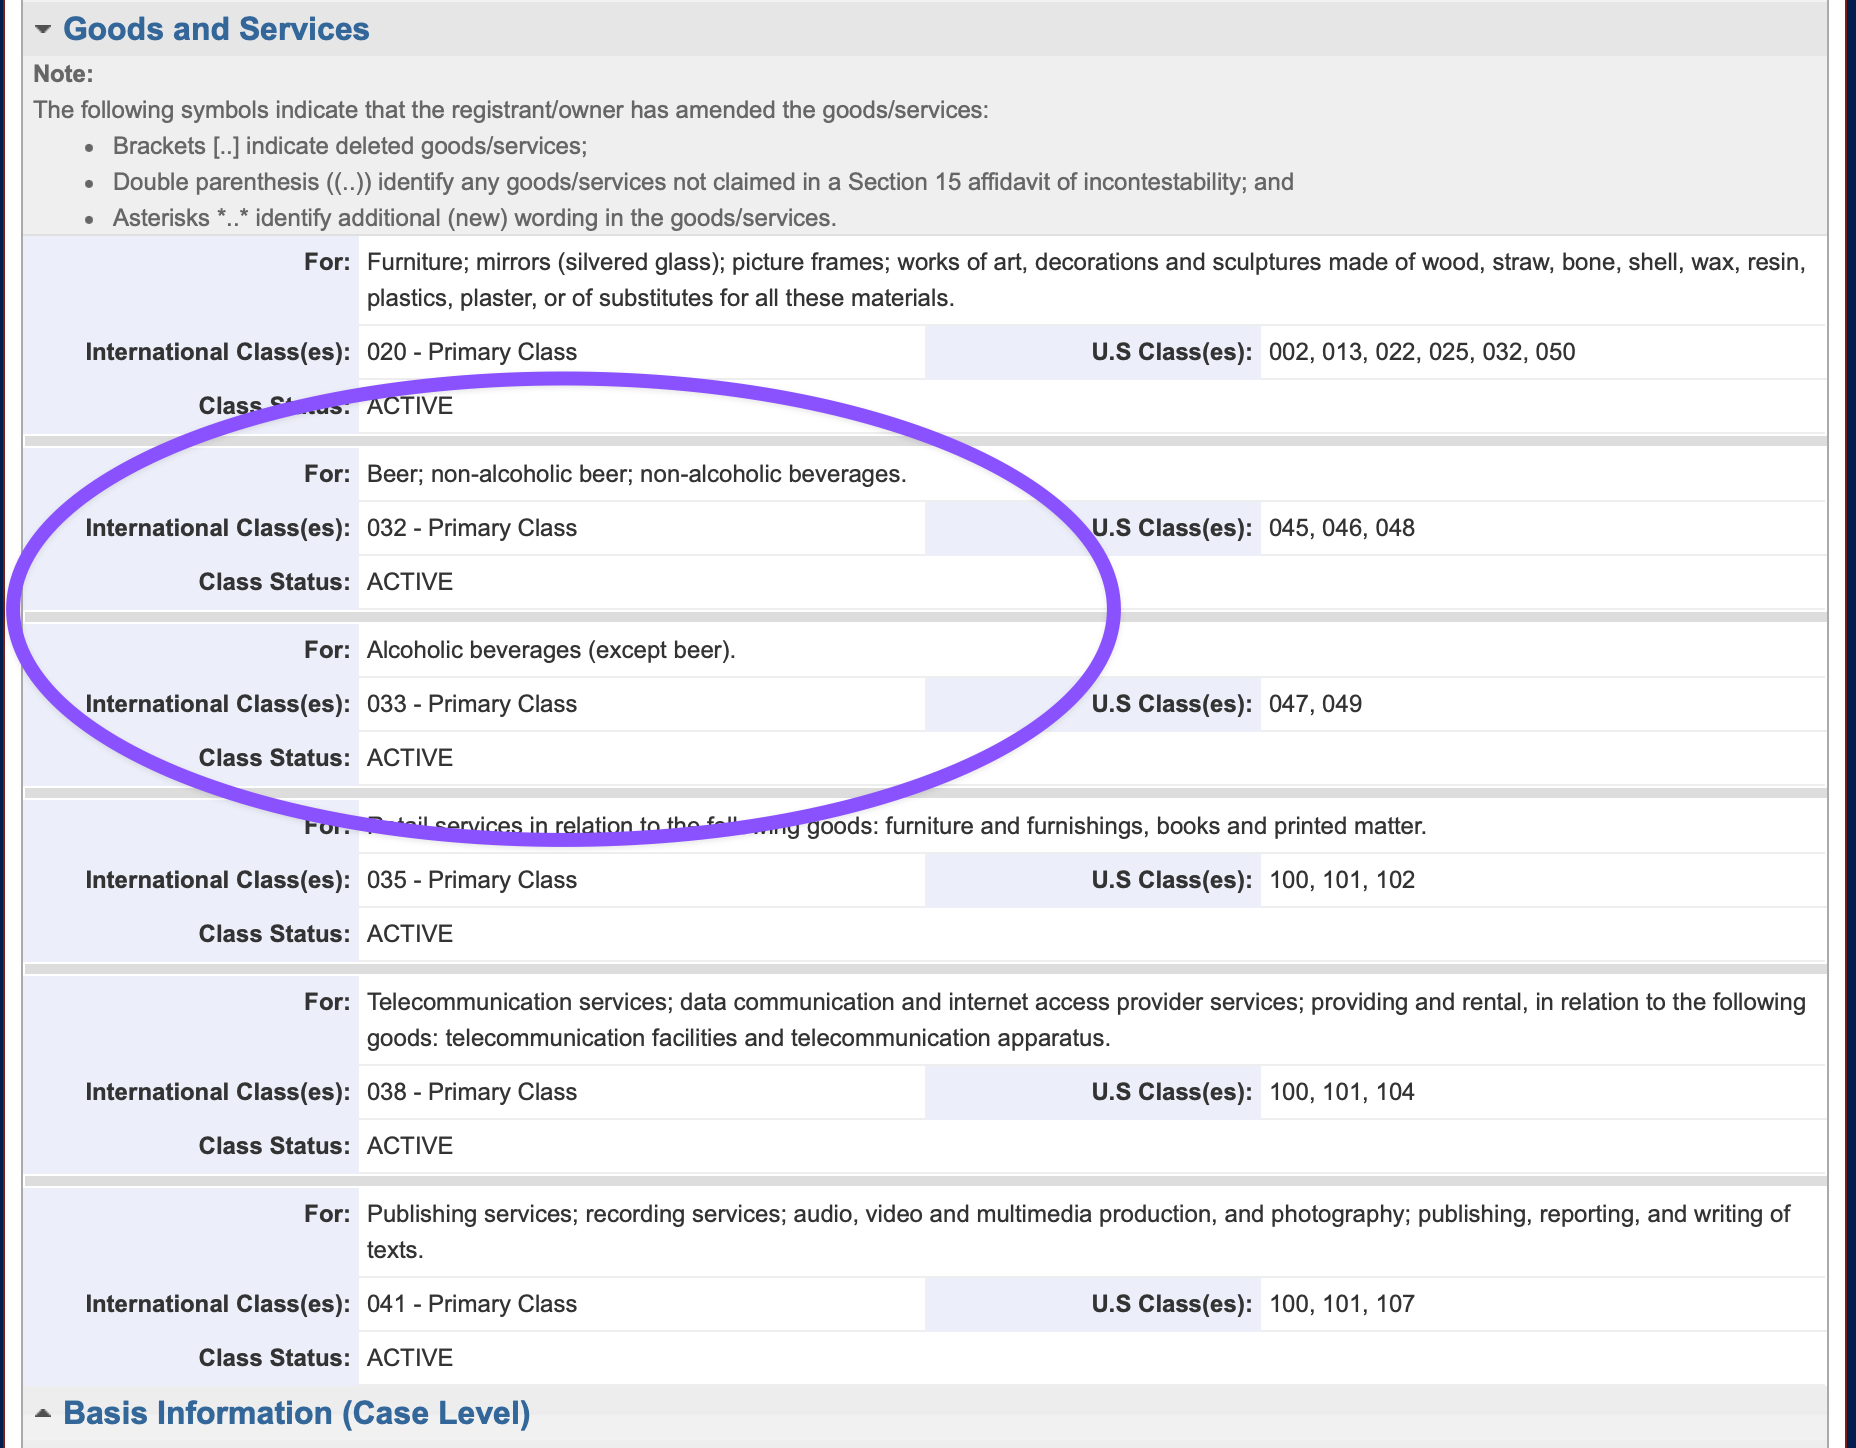Select the 'Asterisks *..*' additional wording note
This screenshot has height=1448, width=1856.
click(475, 218)
